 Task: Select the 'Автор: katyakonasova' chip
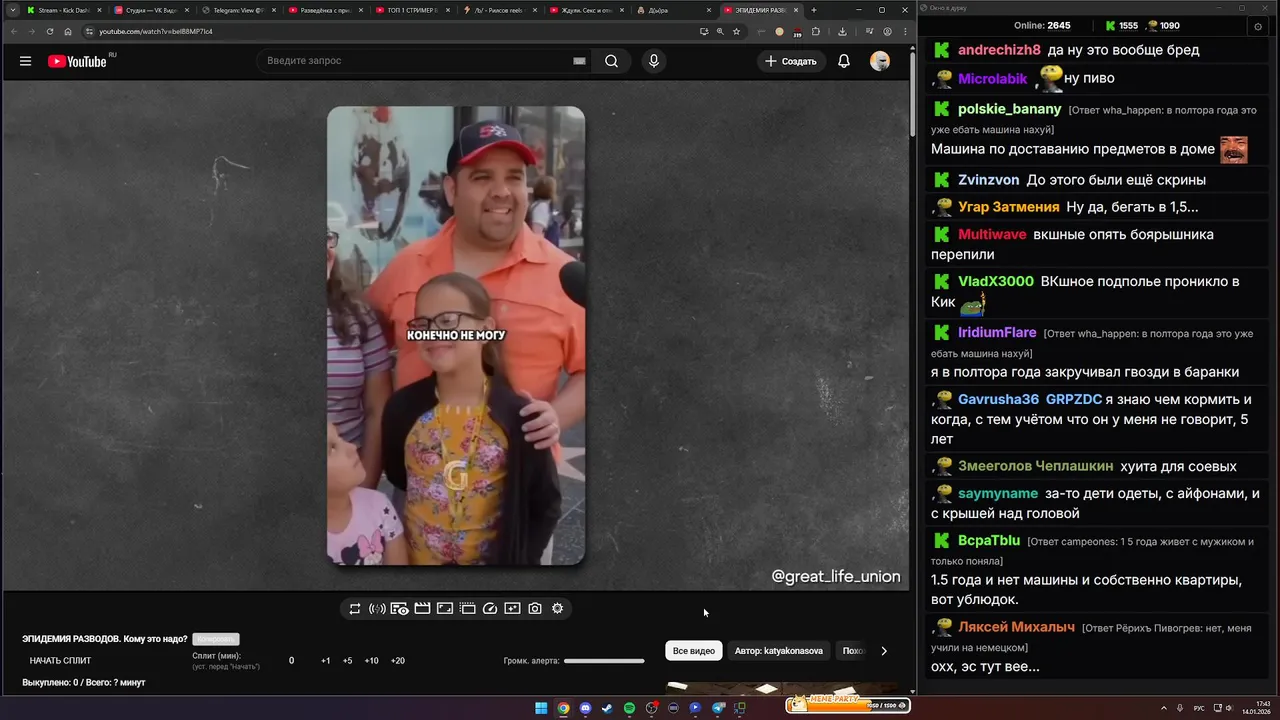[779, 651]
